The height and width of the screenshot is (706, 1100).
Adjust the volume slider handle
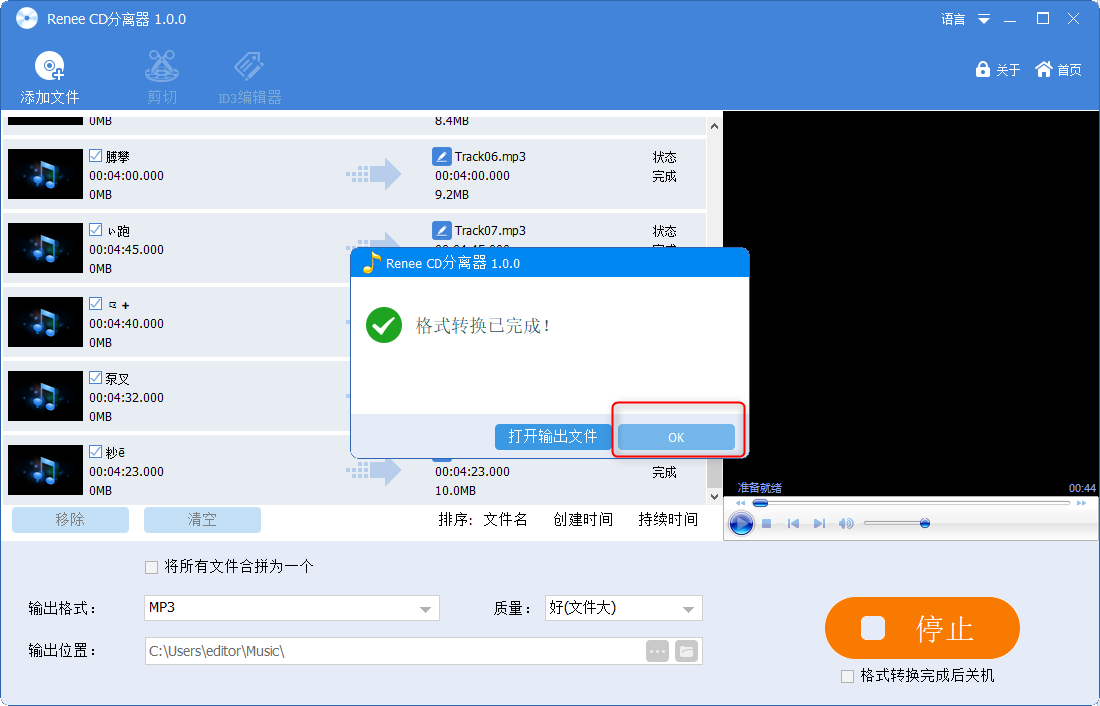click(925, 523)
